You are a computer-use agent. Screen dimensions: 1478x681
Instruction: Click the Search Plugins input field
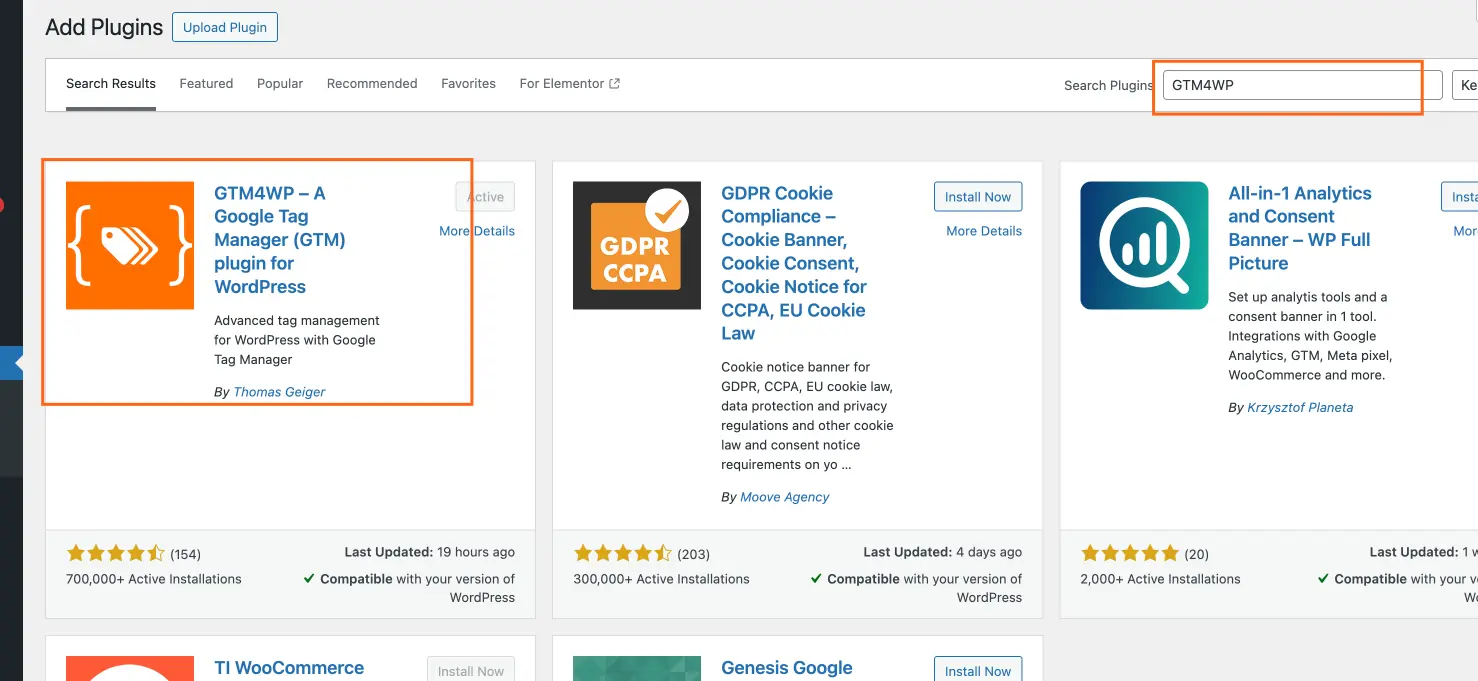pos(1302,85)
